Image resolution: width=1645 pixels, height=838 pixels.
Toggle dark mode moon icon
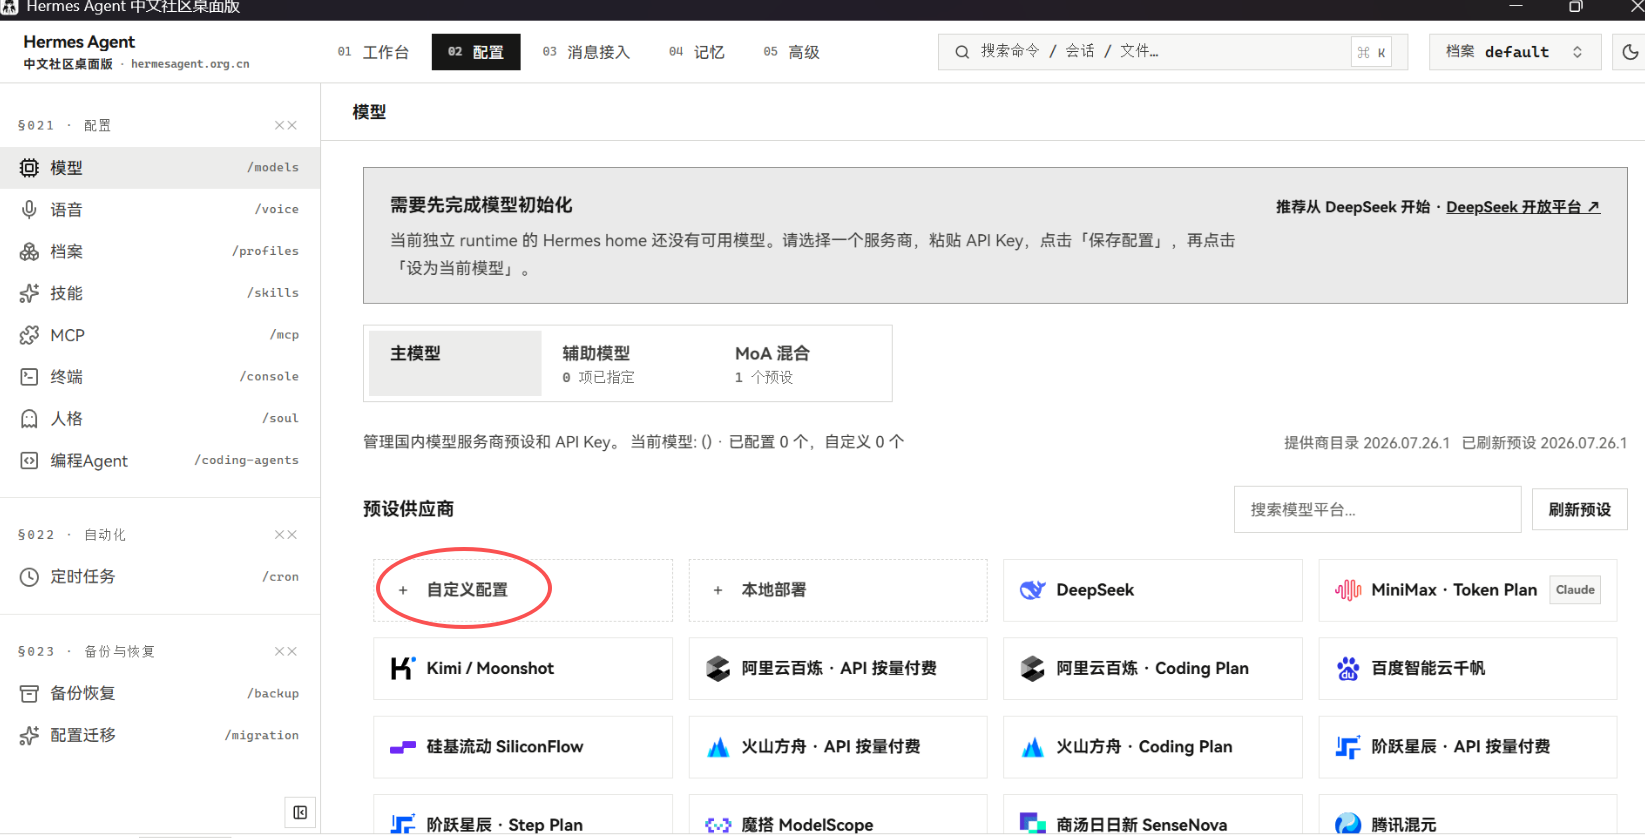pos(1630,52)
